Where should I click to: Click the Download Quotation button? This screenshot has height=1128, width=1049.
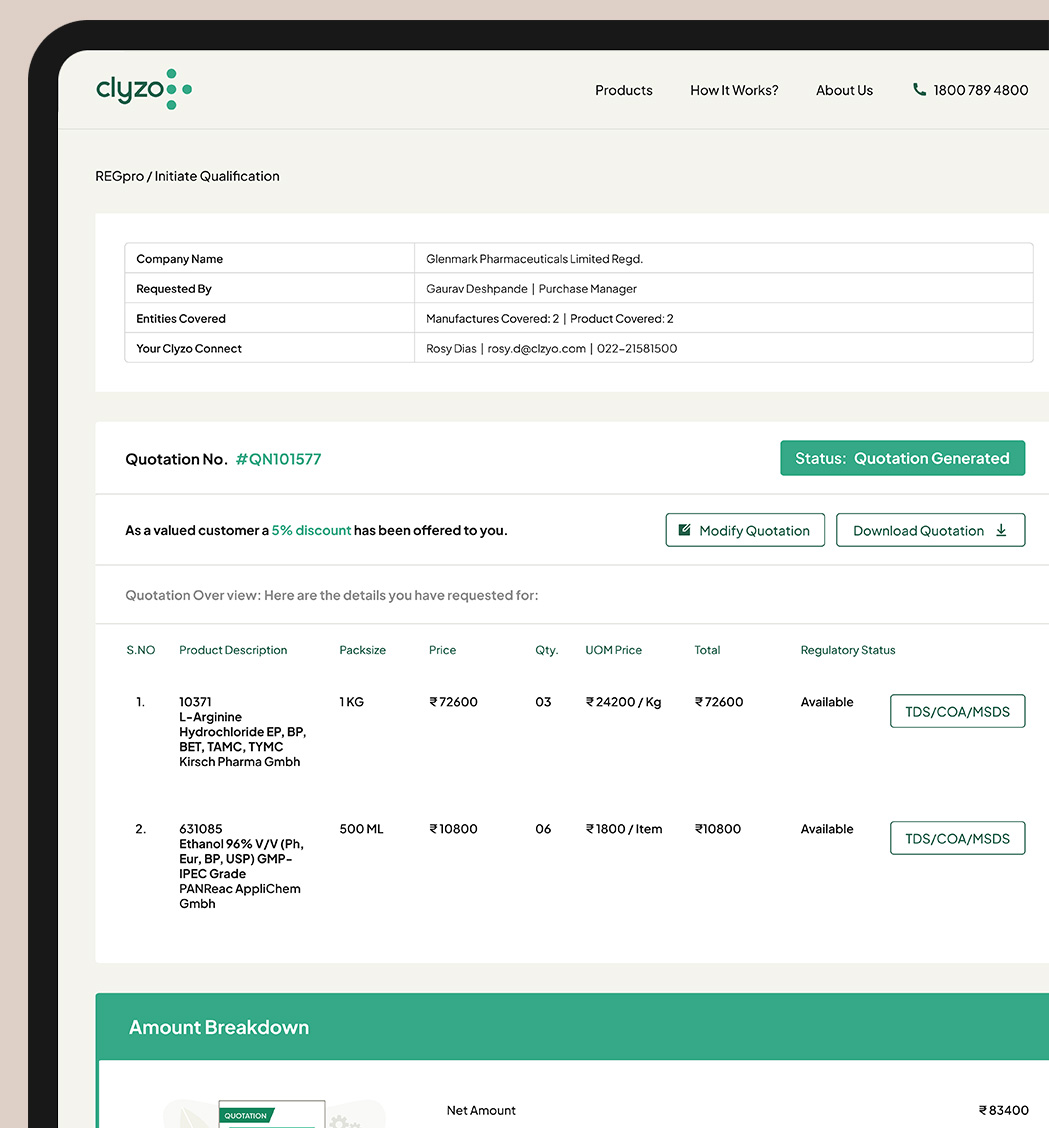click(930, 530)
